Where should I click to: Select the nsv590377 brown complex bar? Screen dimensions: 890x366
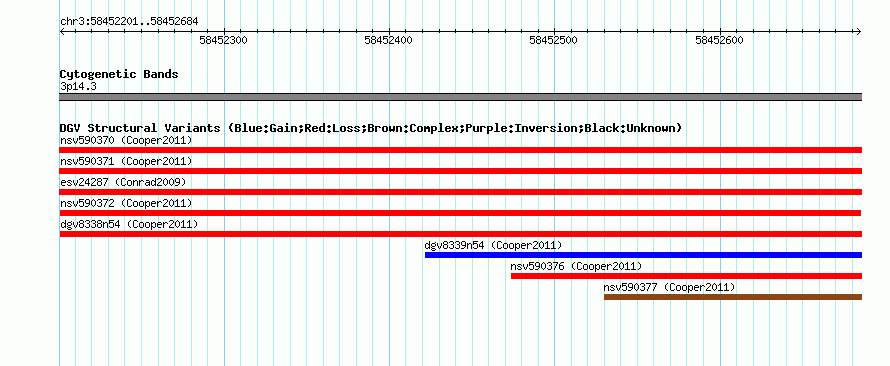pyautogui.click(x=733, y=297)
